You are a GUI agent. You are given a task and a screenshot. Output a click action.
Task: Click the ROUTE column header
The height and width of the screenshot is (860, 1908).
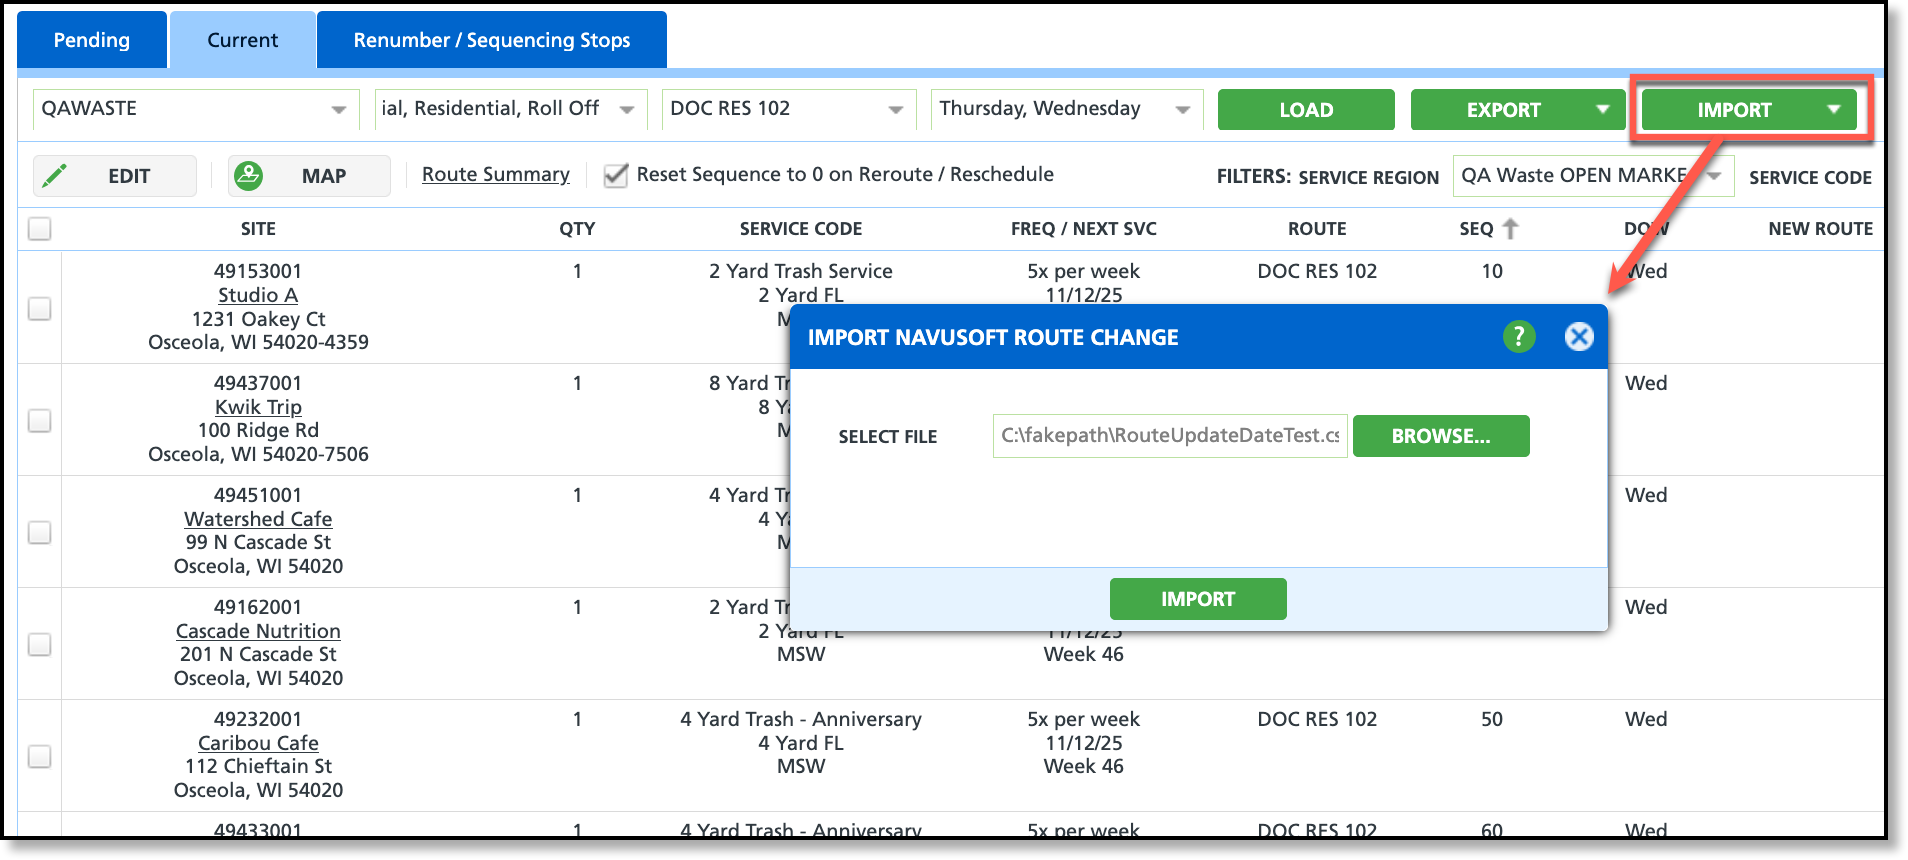click(1317, 229)
